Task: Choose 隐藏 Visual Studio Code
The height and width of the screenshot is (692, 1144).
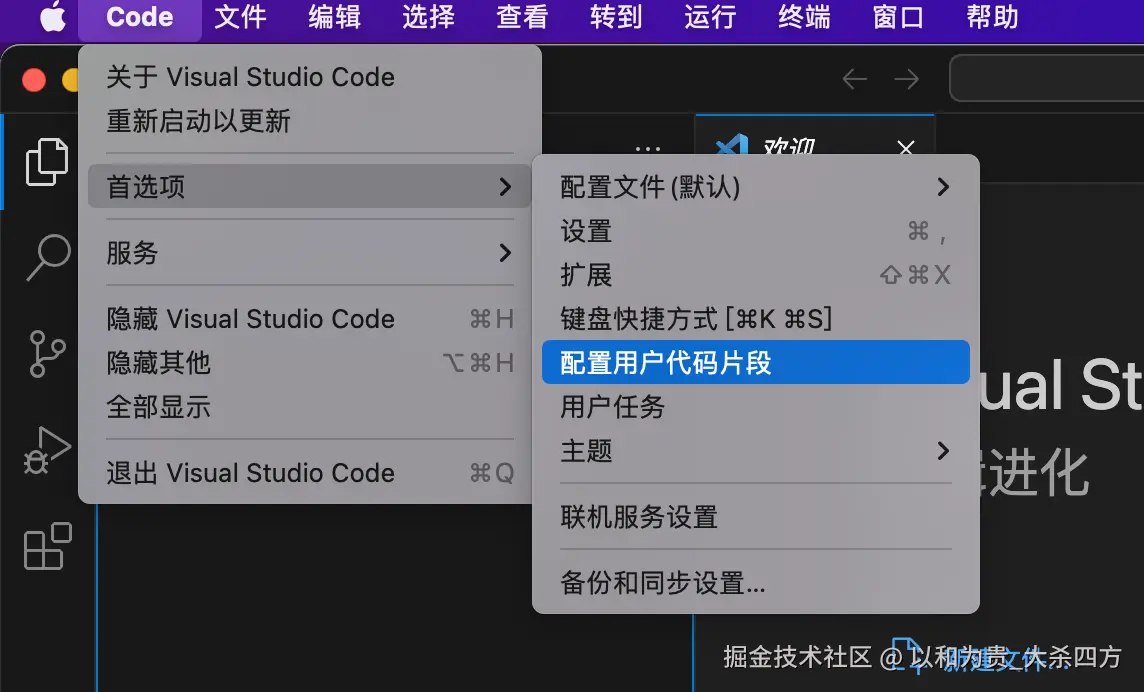Action: [x=309, y=319]
